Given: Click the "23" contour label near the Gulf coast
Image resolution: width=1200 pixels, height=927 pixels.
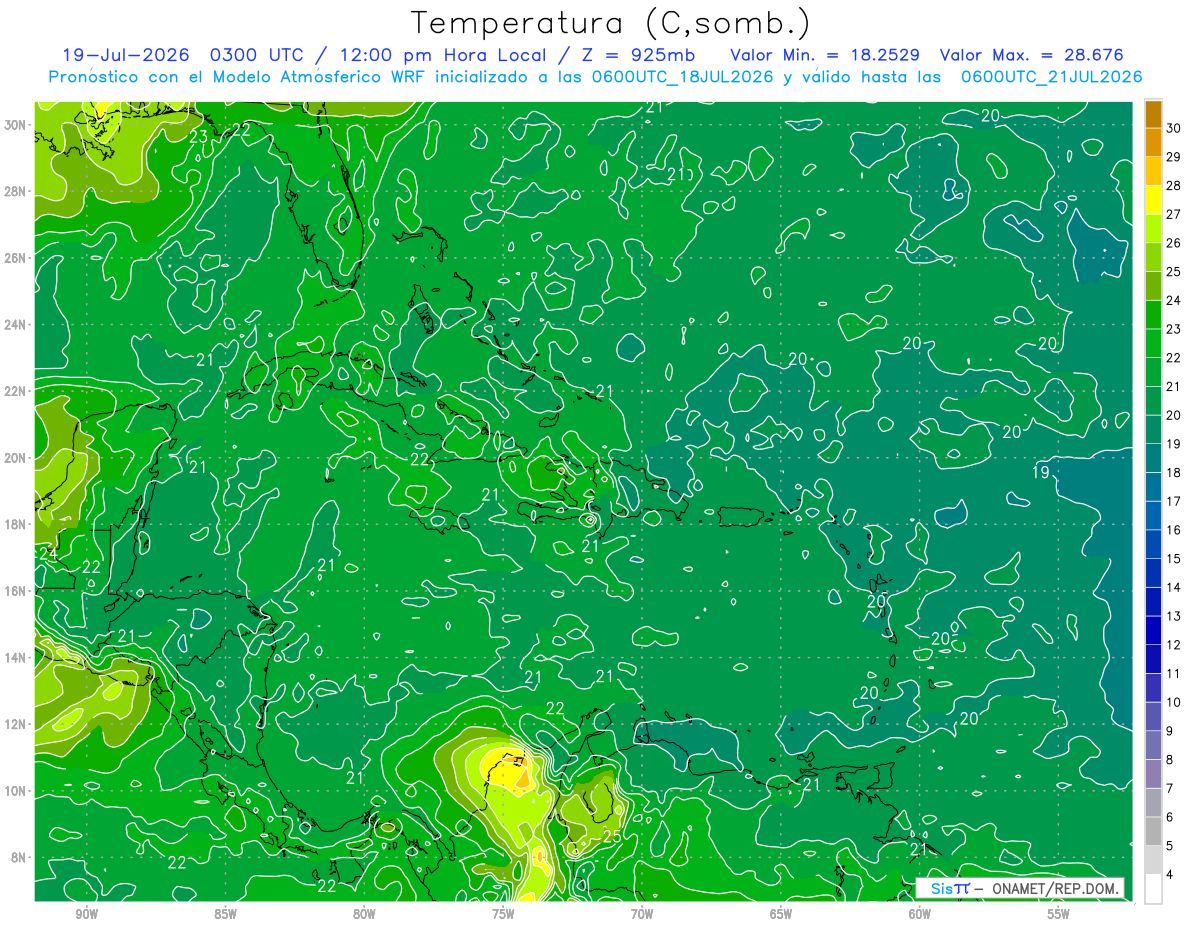Looking at the screenshot, I should coord(199,137).
